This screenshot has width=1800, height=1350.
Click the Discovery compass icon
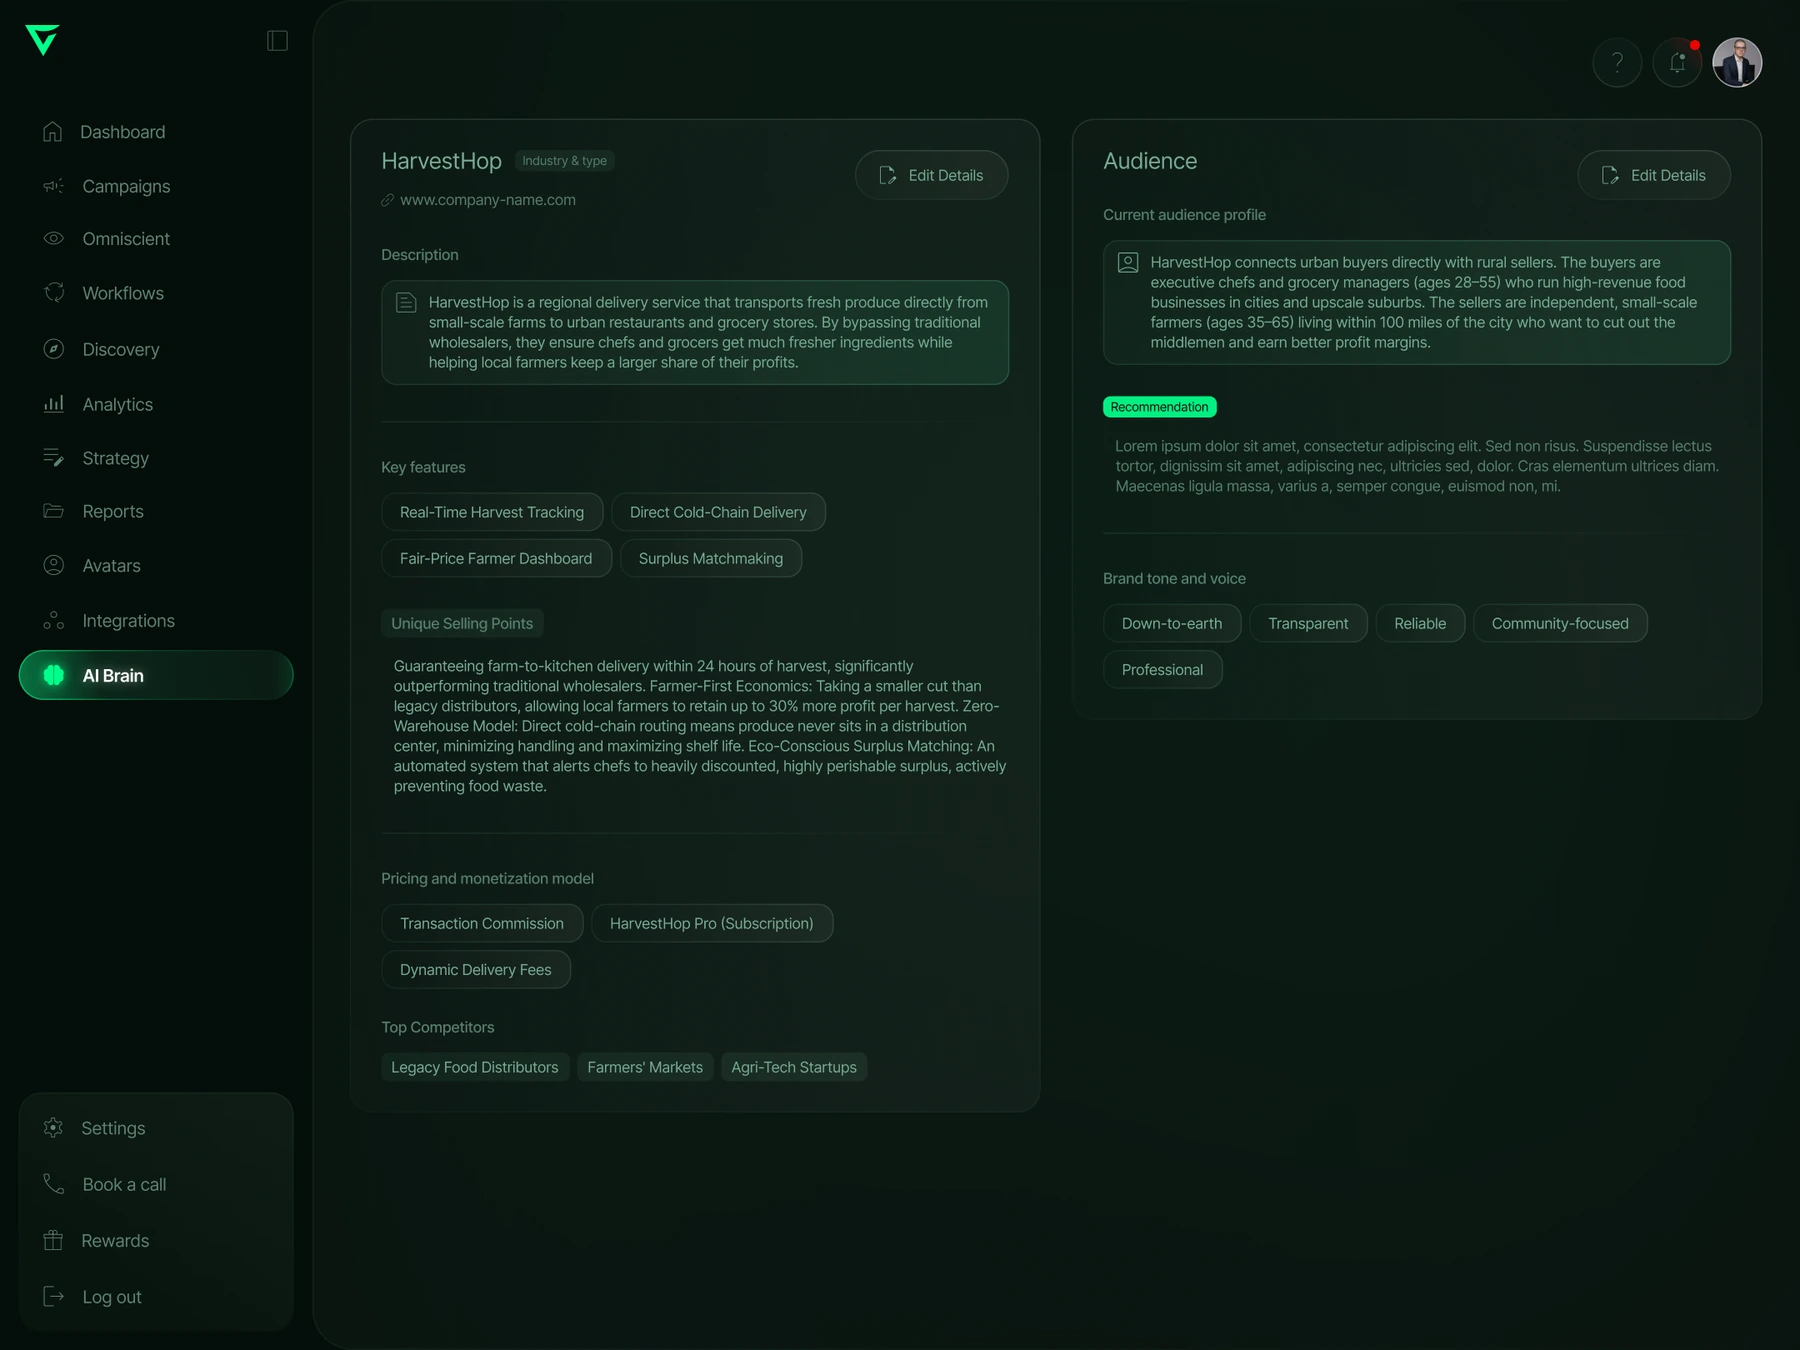54,349
